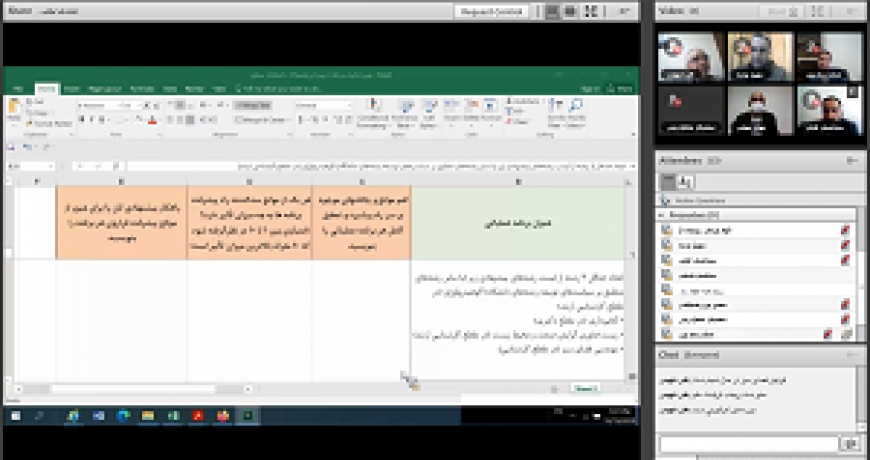Click top-left participant video thumbnail

pos(691,56)
